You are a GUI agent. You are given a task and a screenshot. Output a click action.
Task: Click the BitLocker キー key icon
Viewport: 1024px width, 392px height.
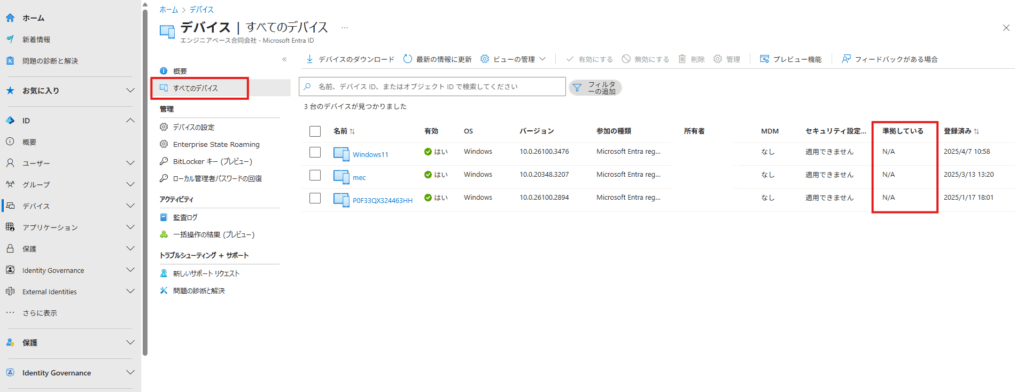164,161
